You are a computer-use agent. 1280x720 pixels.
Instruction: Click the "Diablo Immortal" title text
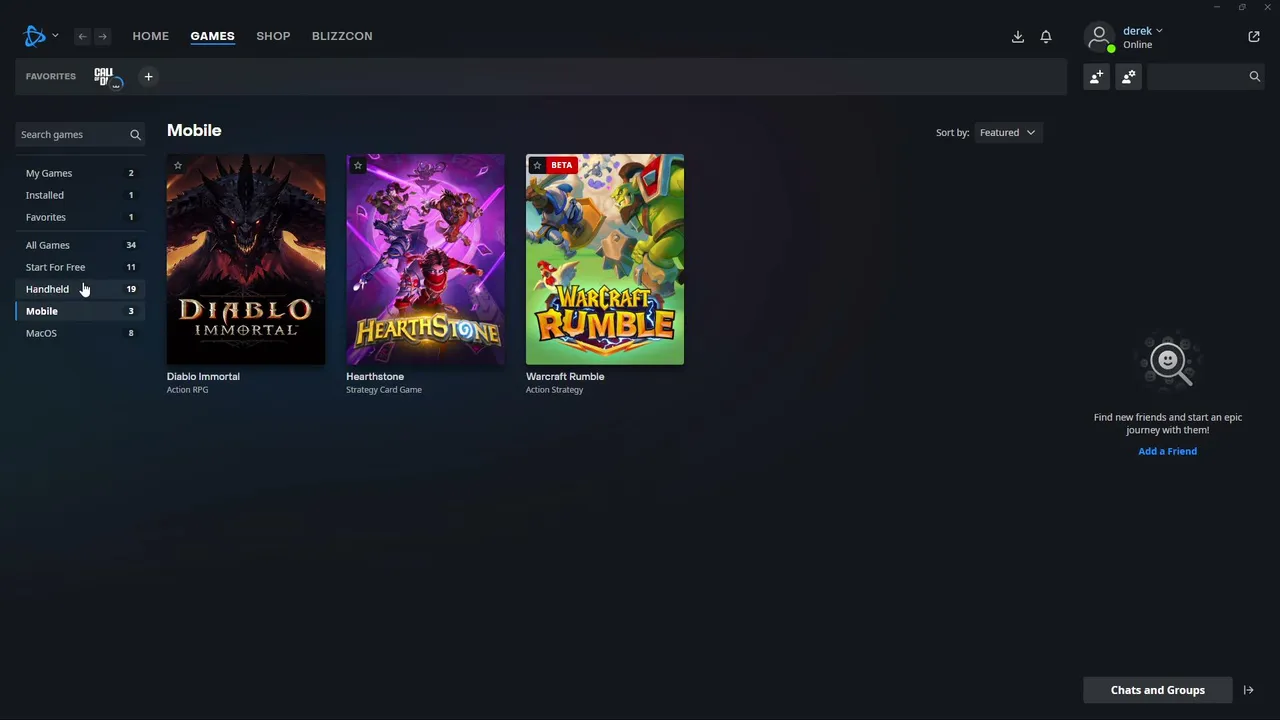(x=203, y=377)
